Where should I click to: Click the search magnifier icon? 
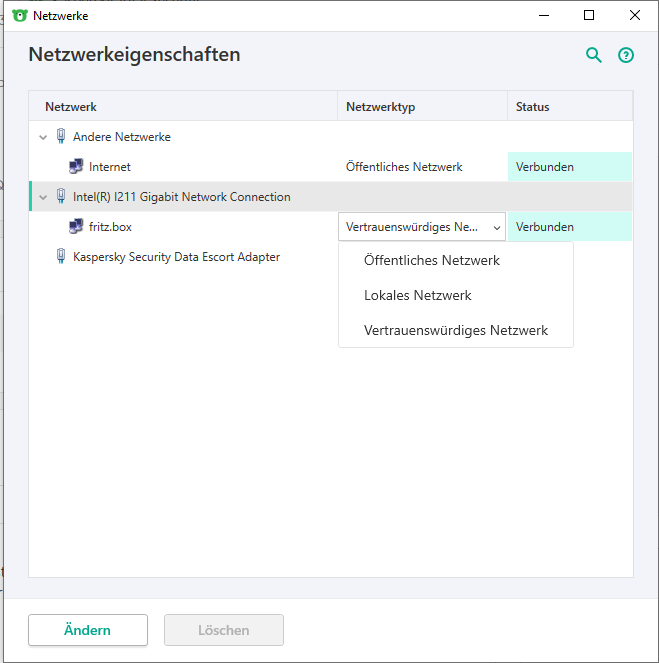pyautogui.click(x=594, y=56)
